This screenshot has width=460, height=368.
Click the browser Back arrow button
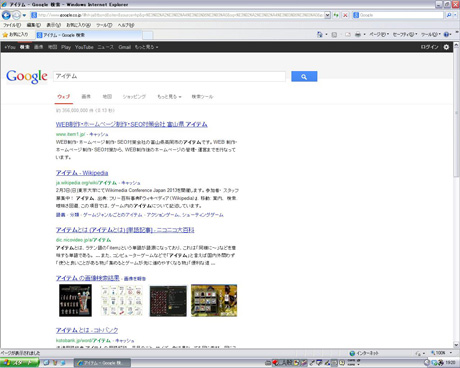(6, 15)
